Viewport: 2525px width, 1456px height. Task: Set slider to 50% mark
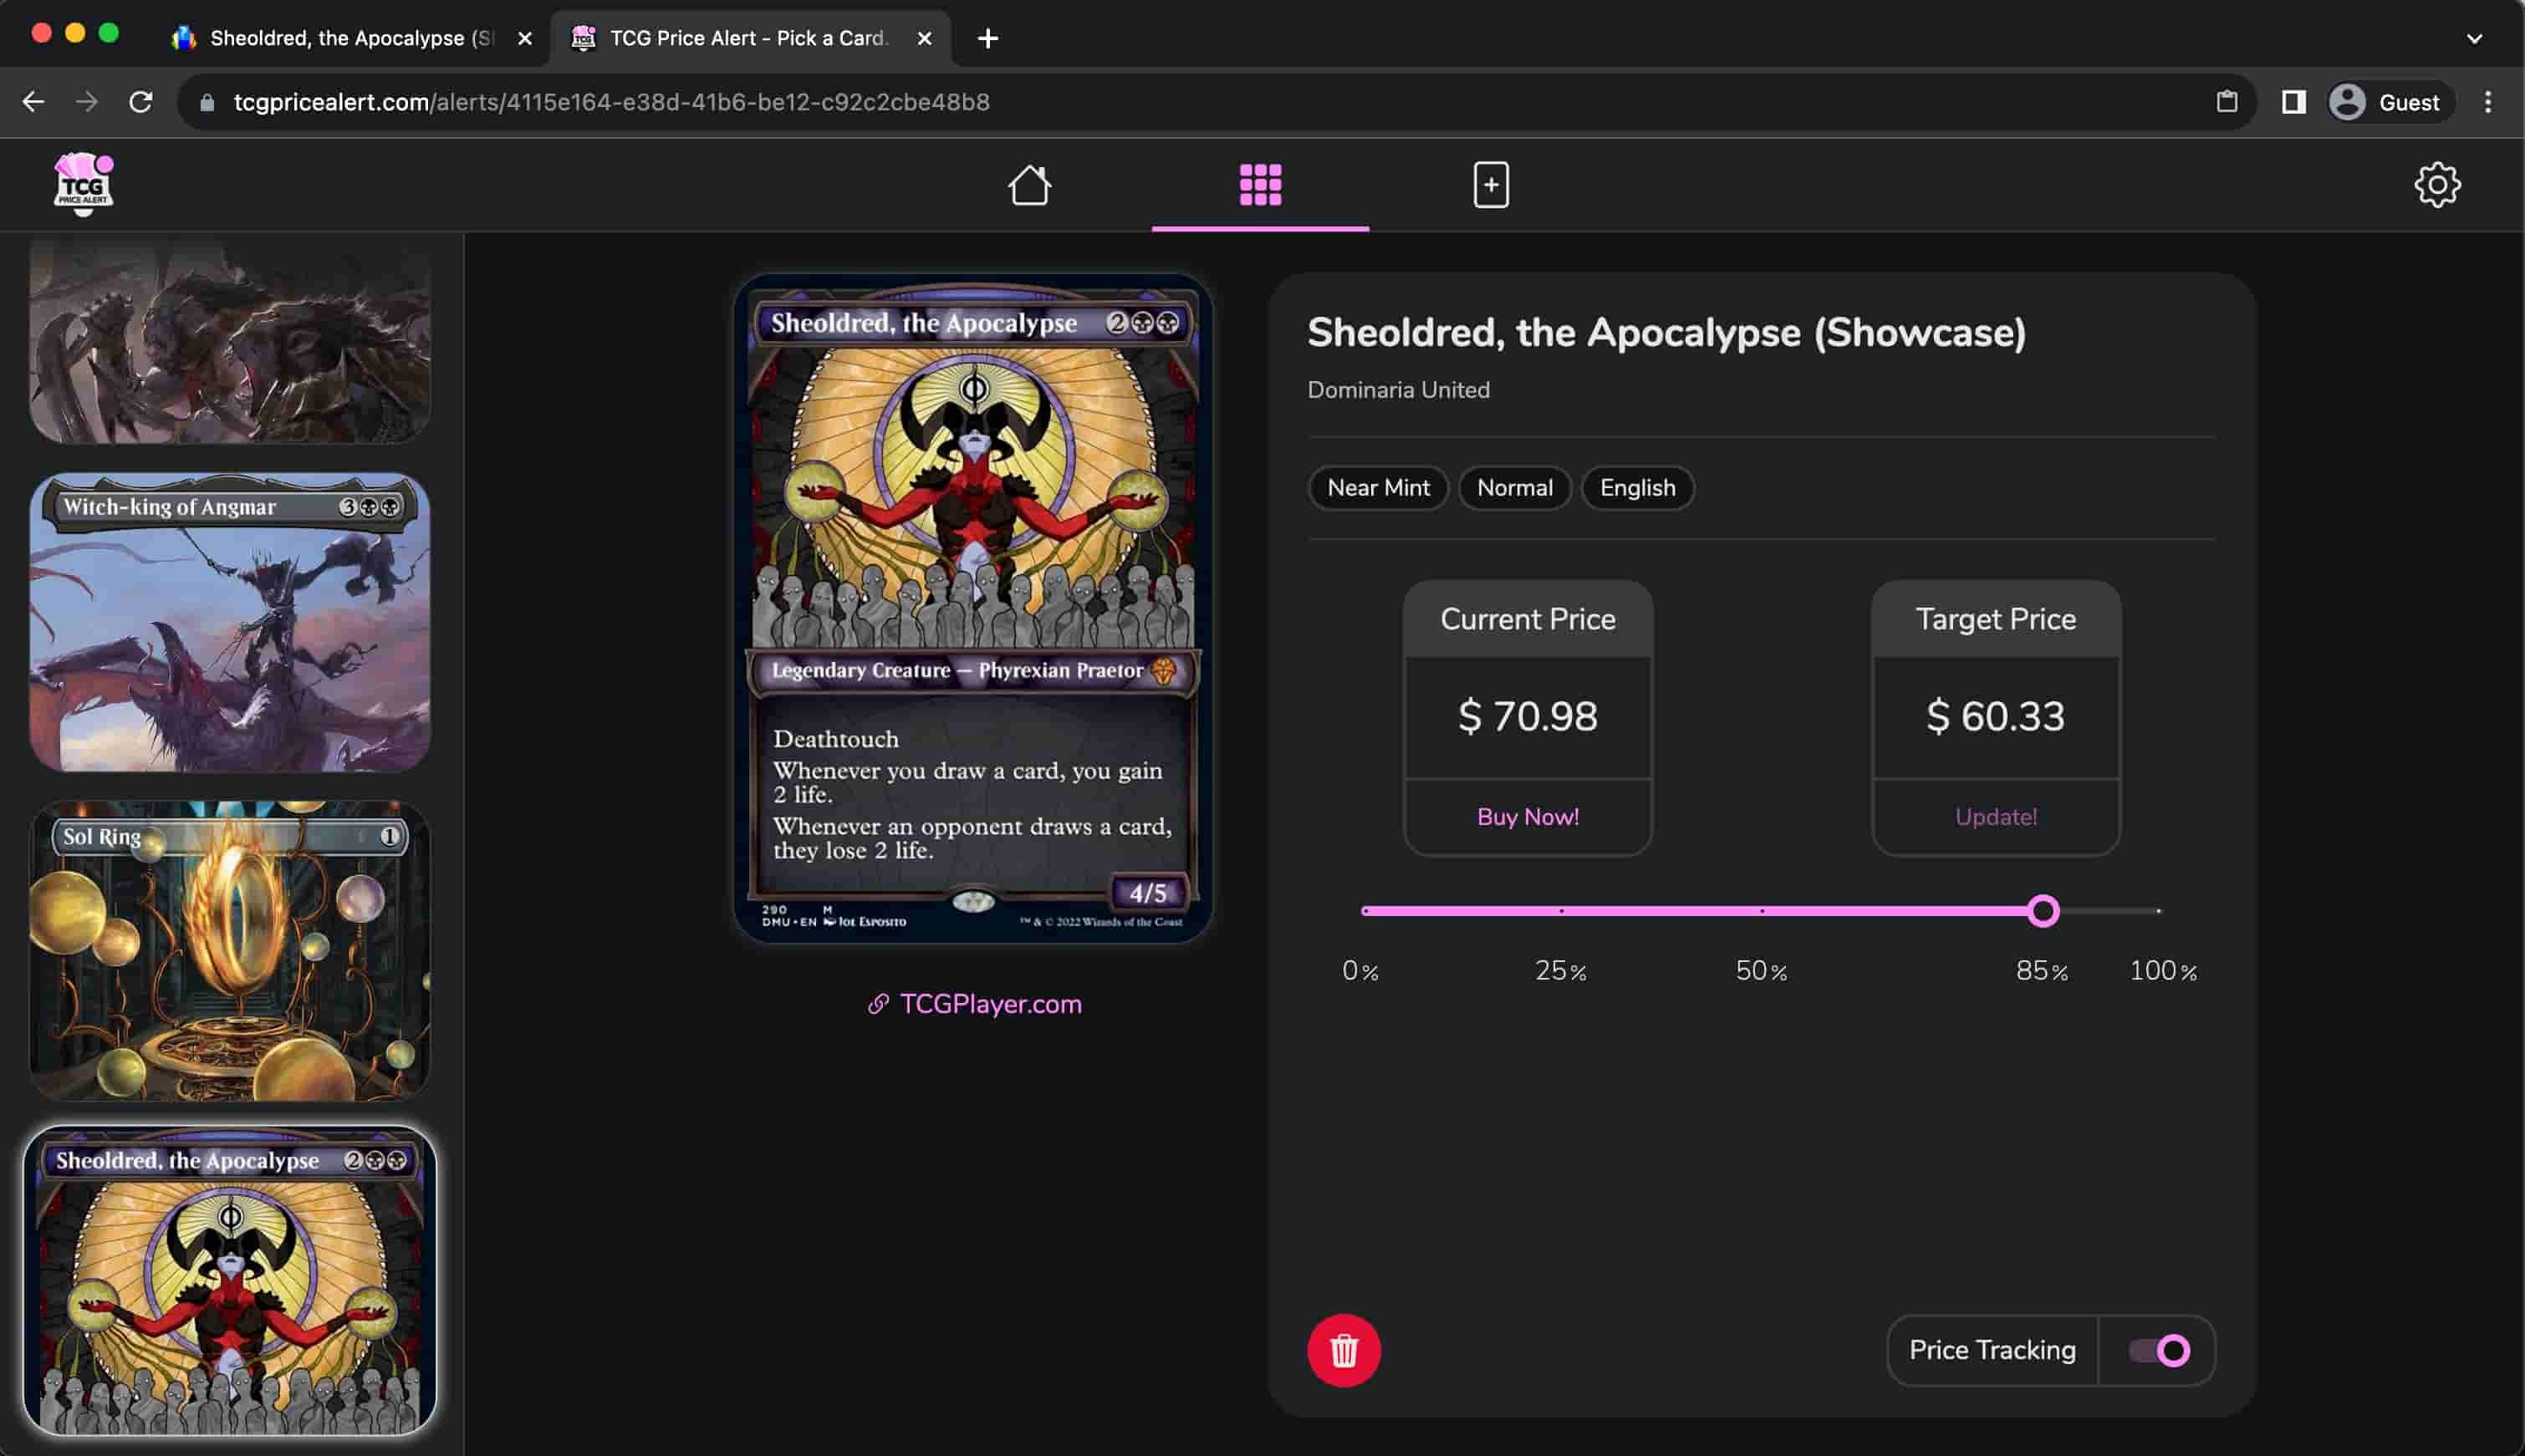click(x=1761, y=911)
